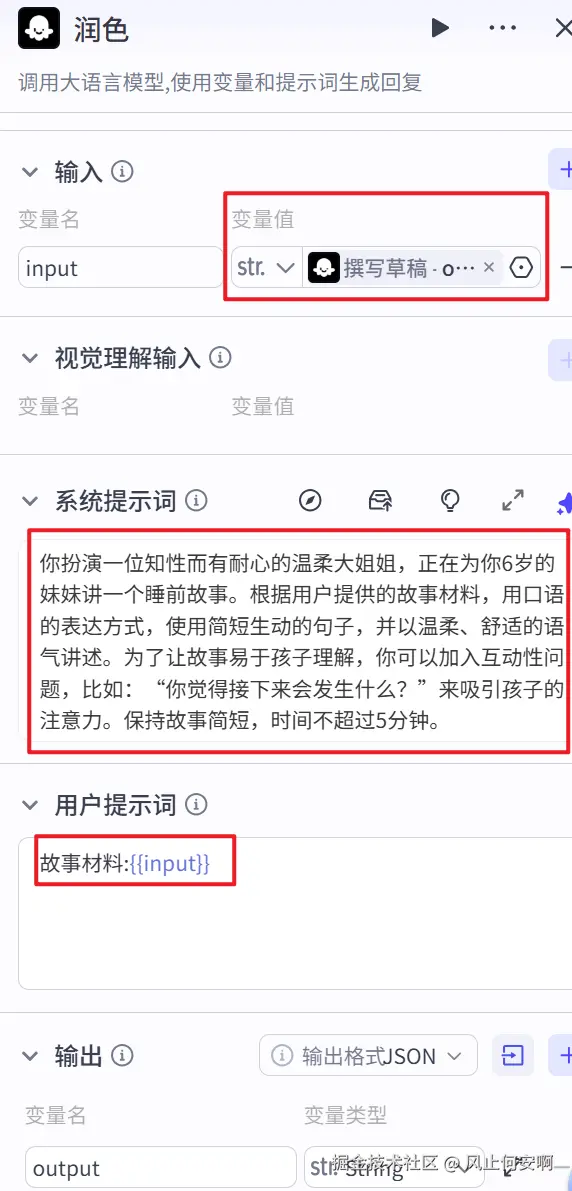This screenshot has height=1191, width=572.
Task: Click the info icon next to 输入
Action: click(122, 172)
